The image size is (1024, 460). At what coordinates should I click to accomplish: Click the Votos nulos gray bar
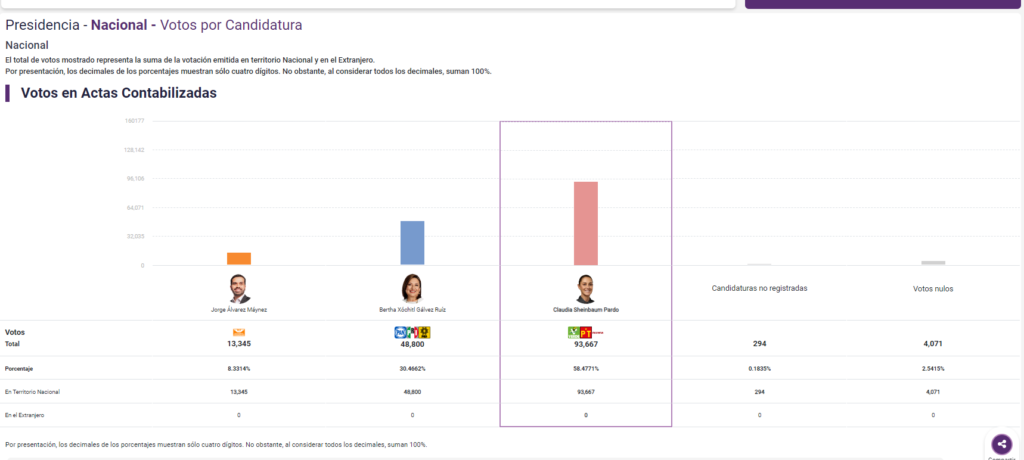[x=933, y=263]
